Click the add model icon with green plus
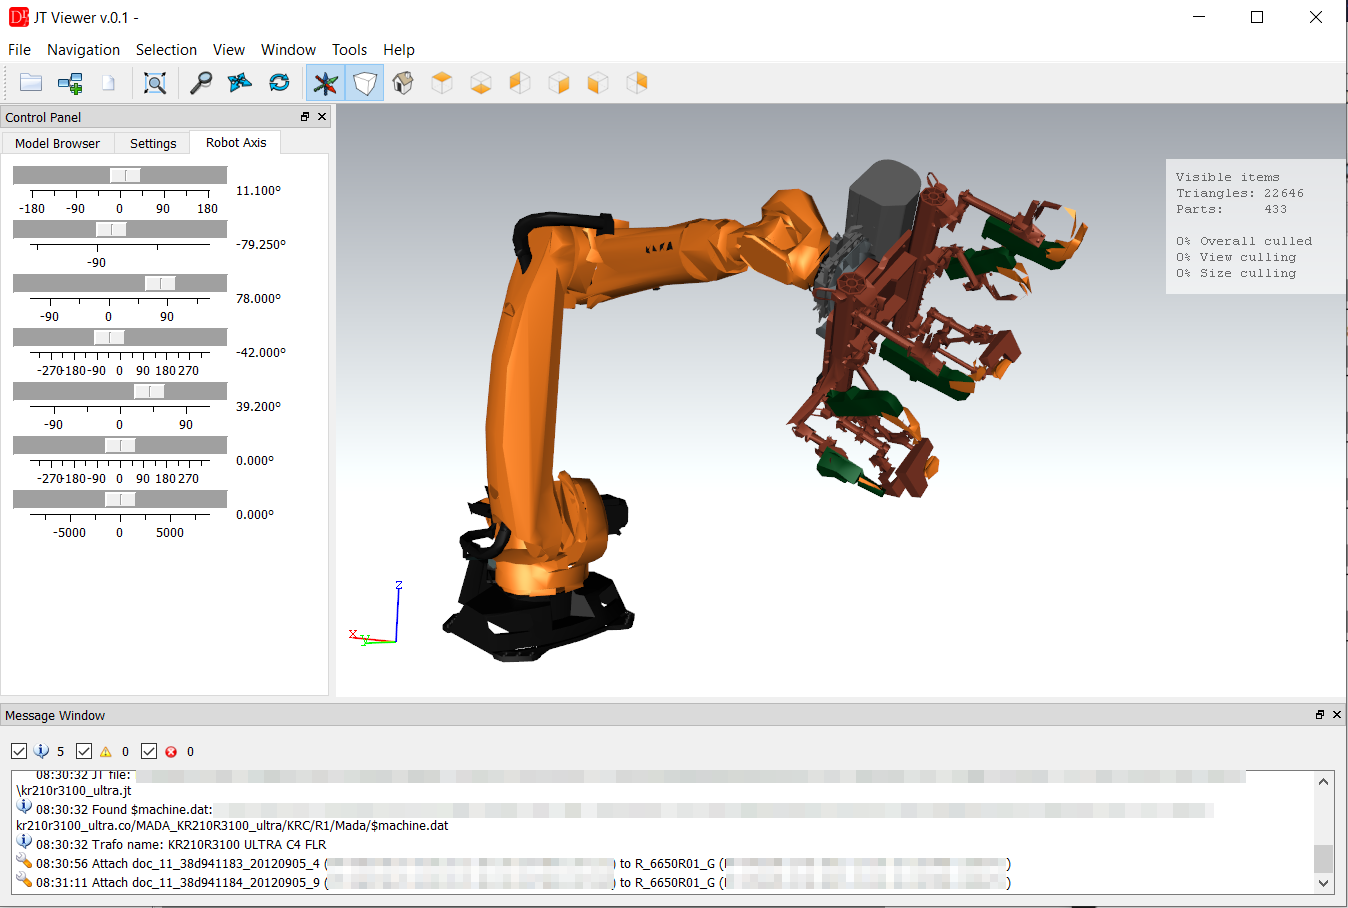This screenshot has height=908, width=1348. point(70,83)
